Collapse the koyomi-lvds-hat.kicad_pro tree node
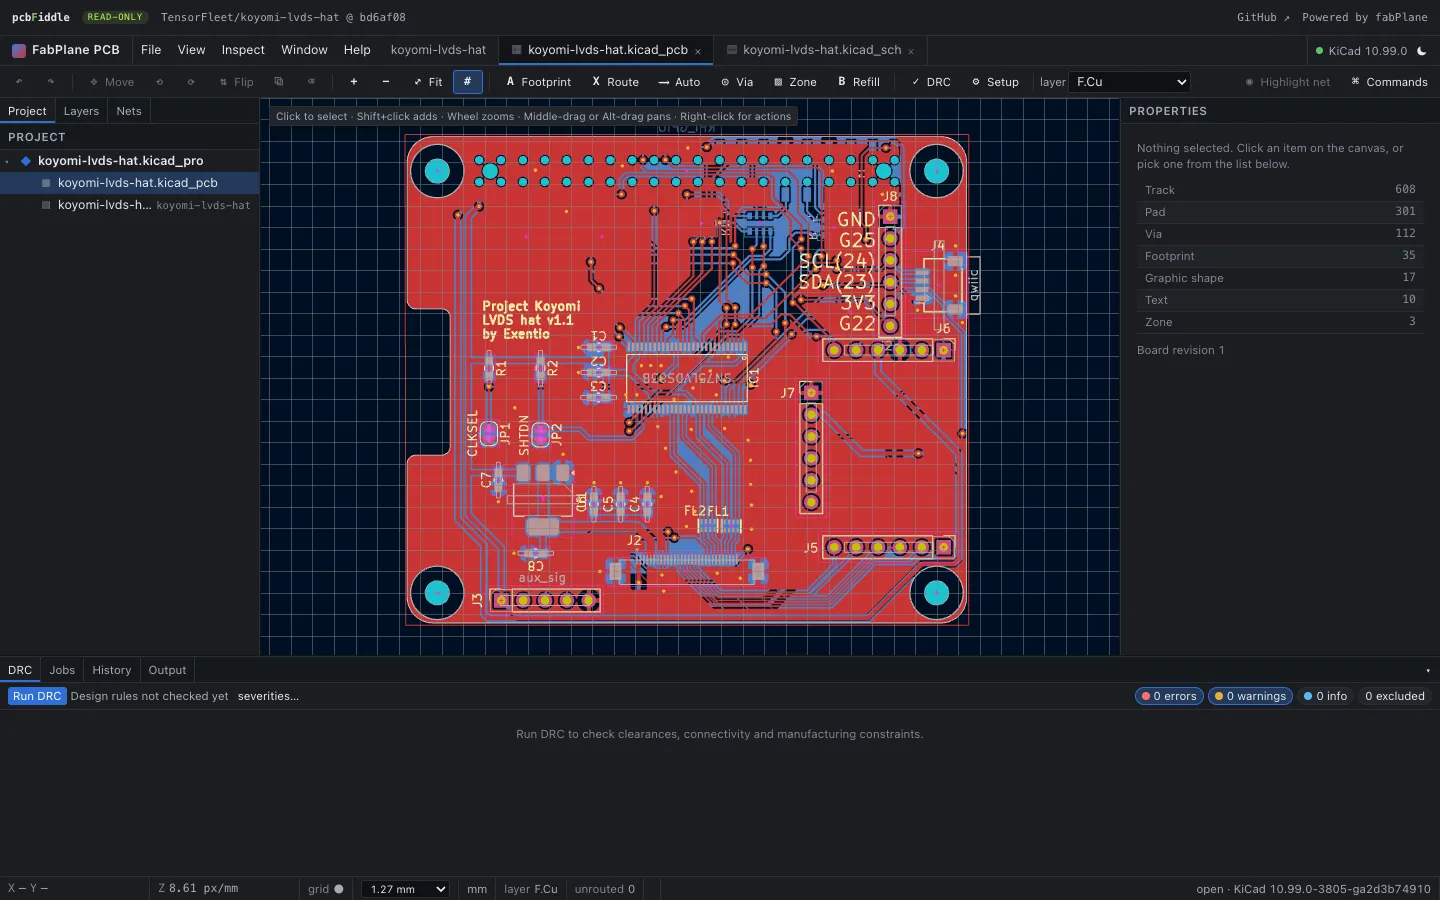The width and height of the screenshot is (1440, 900). [7, 161]
